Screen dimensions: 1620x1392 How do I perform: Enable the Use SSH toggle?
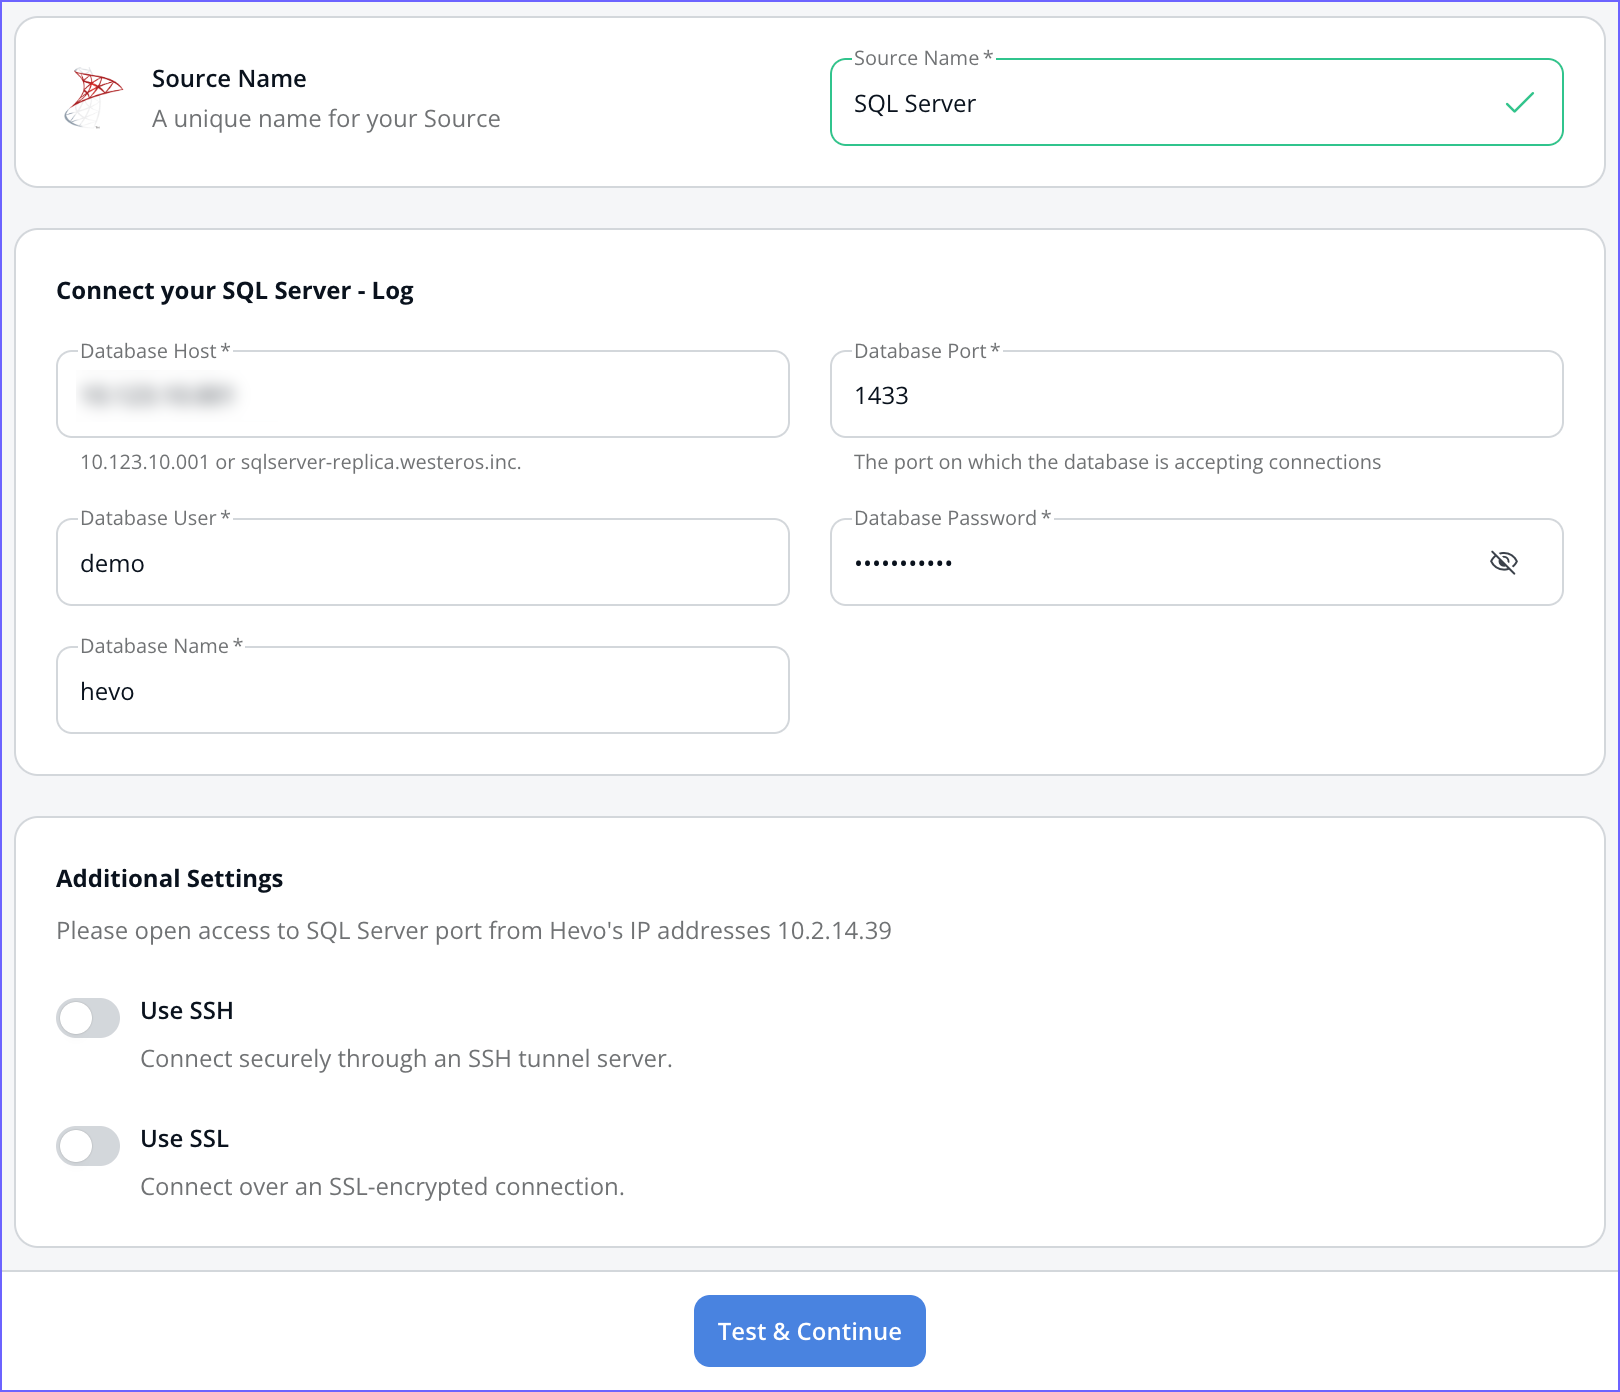point(88,1018)
